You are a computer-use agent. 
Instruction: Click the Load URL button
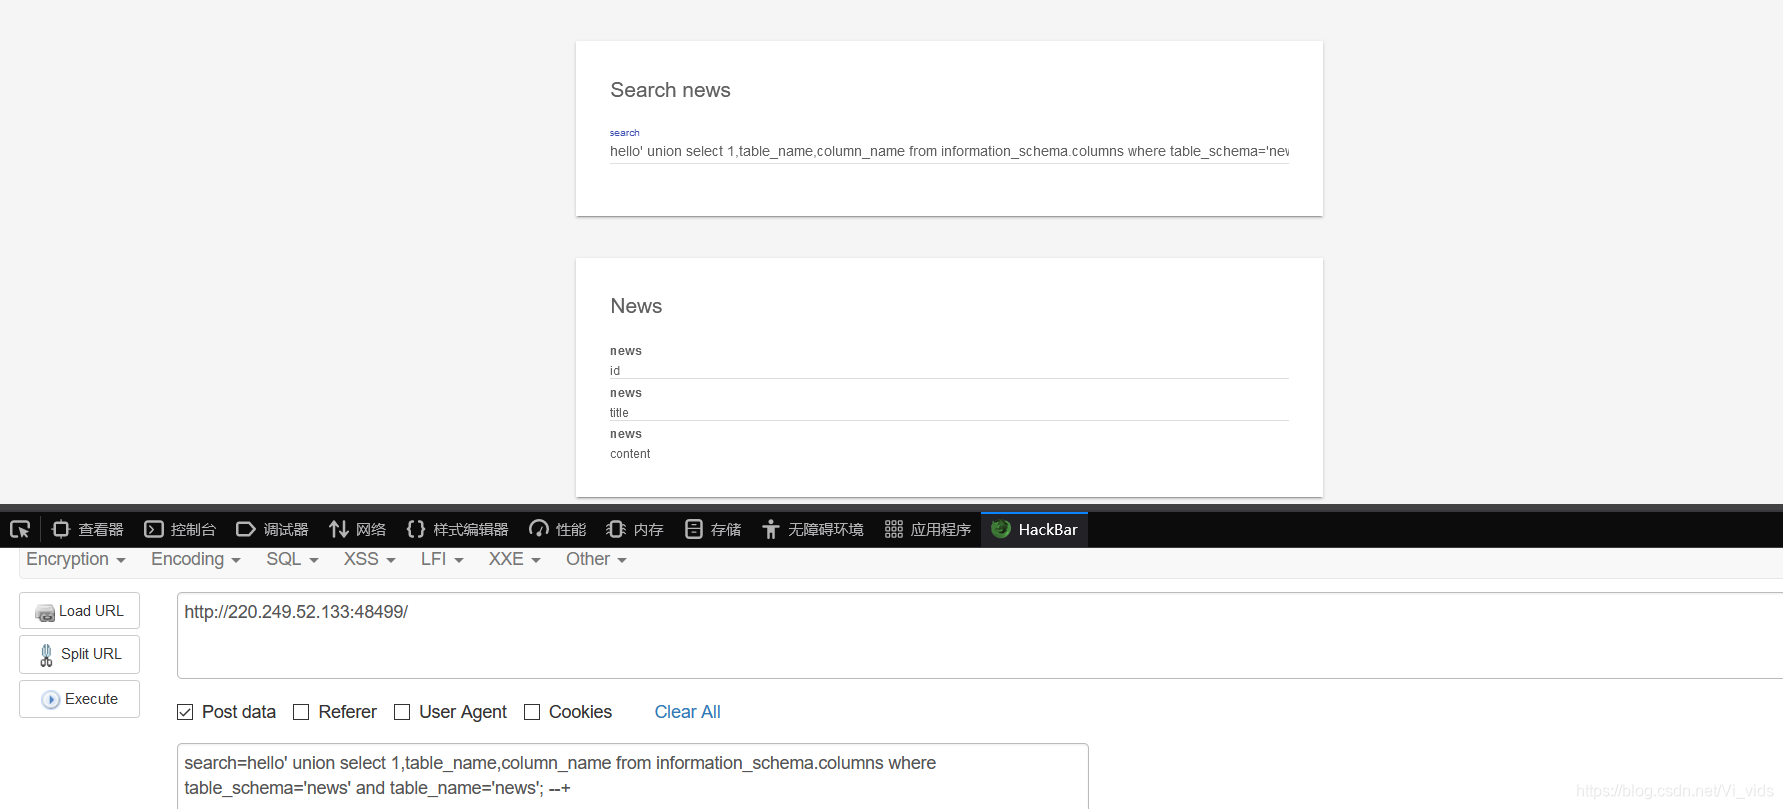click(x=79, y=611)
